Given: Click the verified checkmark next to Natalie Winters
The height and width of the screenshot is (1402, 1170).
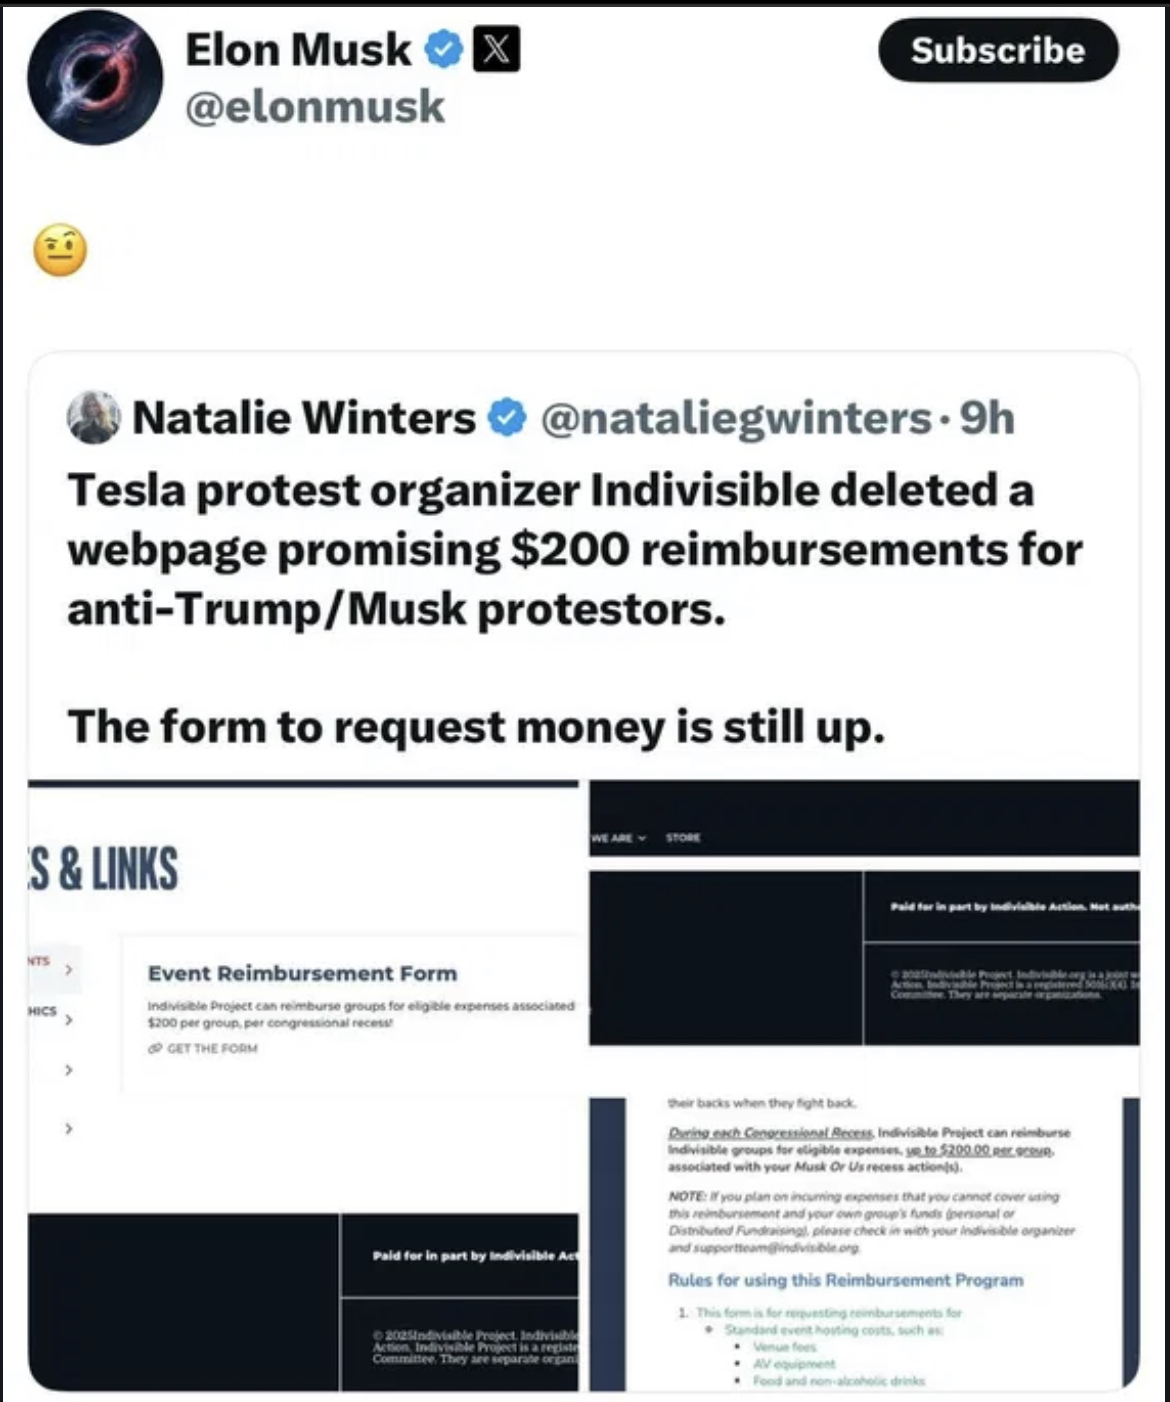Looking at the screenshot, I should [x=507, y=418].
